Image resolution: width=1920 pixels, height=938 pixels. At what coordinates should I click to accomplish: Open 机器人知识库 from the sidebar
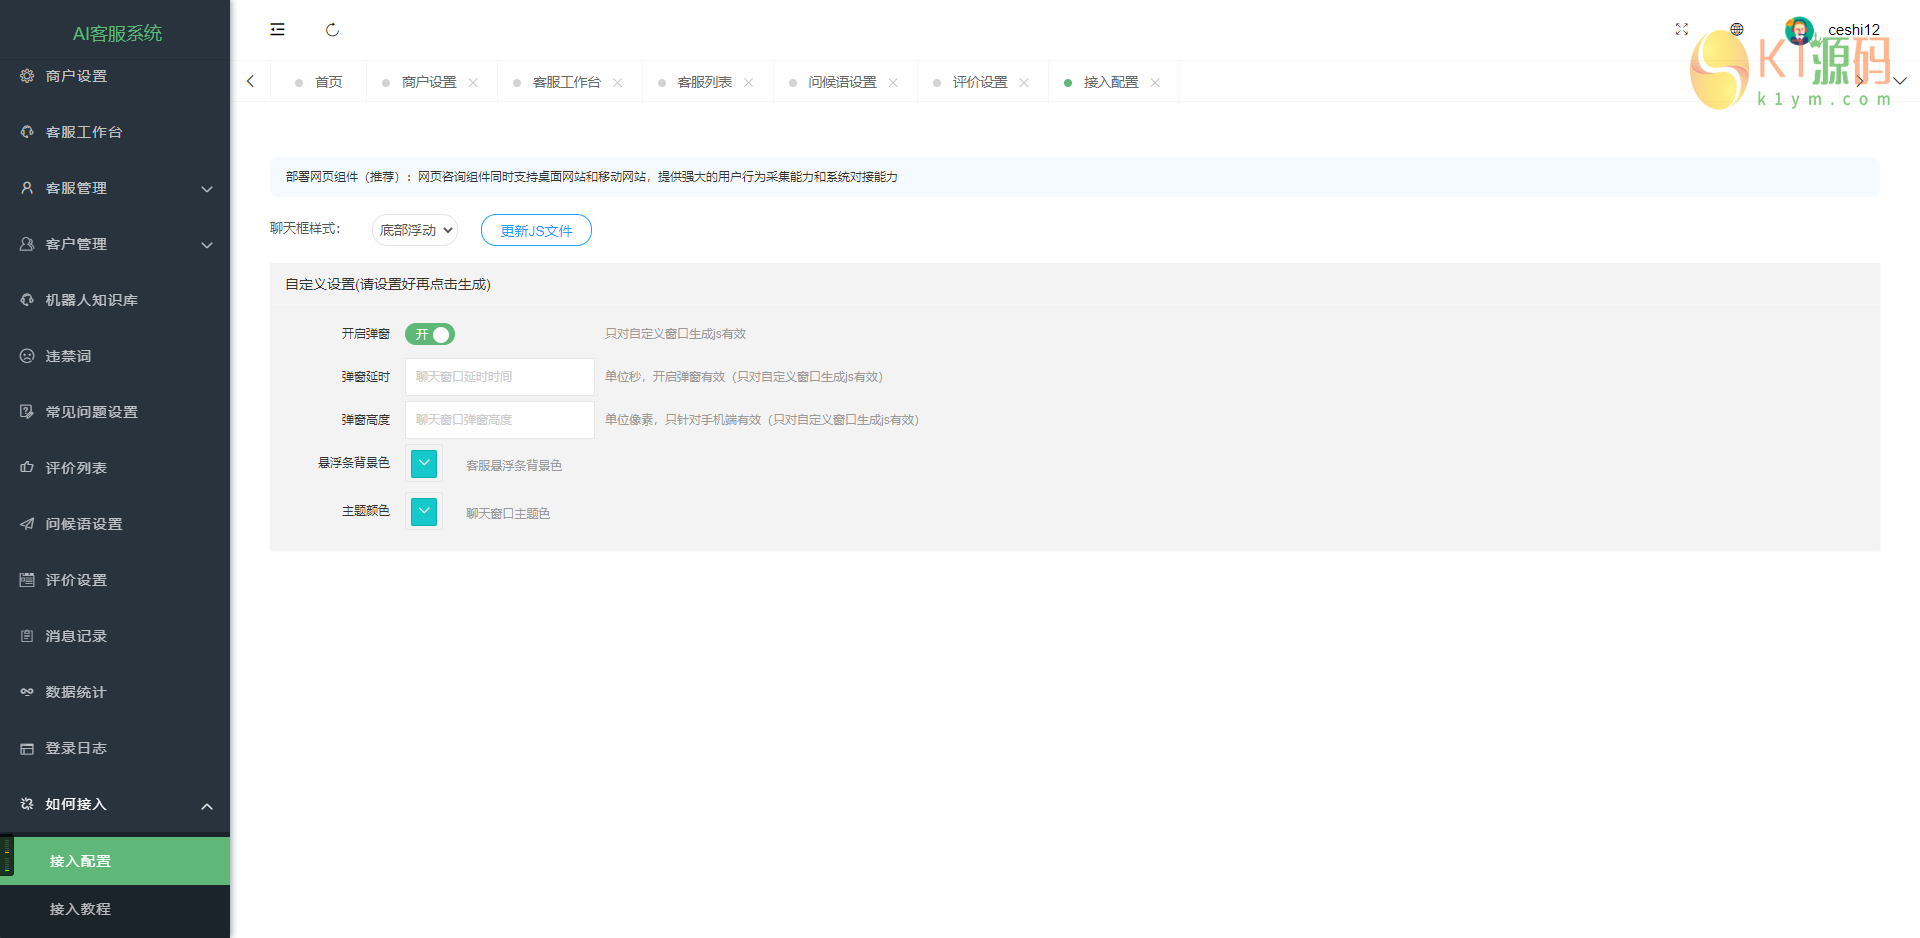(91, 300)
